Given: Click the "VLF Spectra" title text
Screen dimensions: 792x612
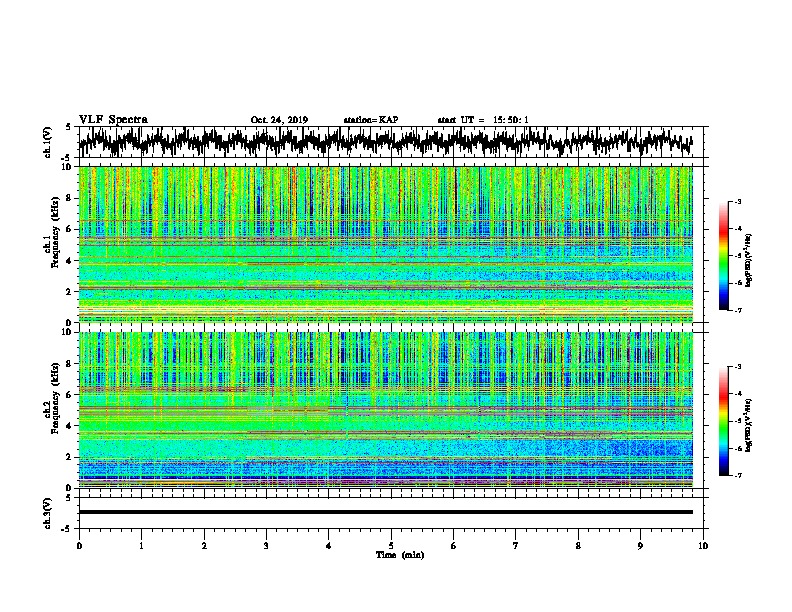Looking at the screenshot, I should pos(113,119).
